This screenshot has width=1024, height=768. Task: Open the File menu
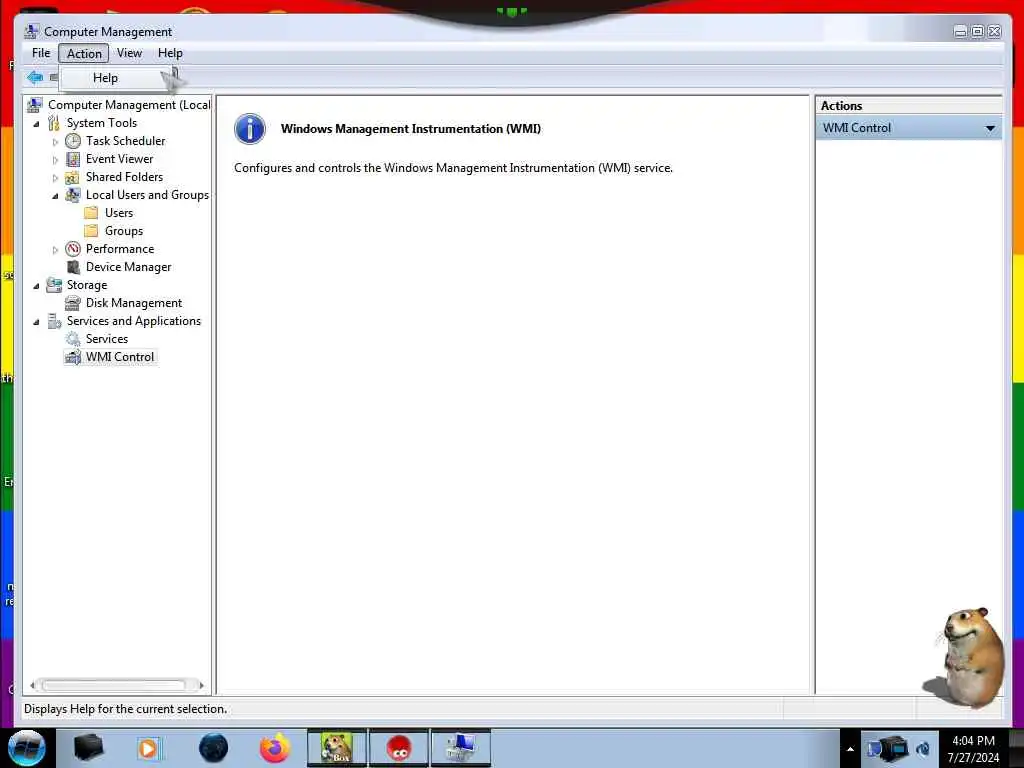(40, 53)
